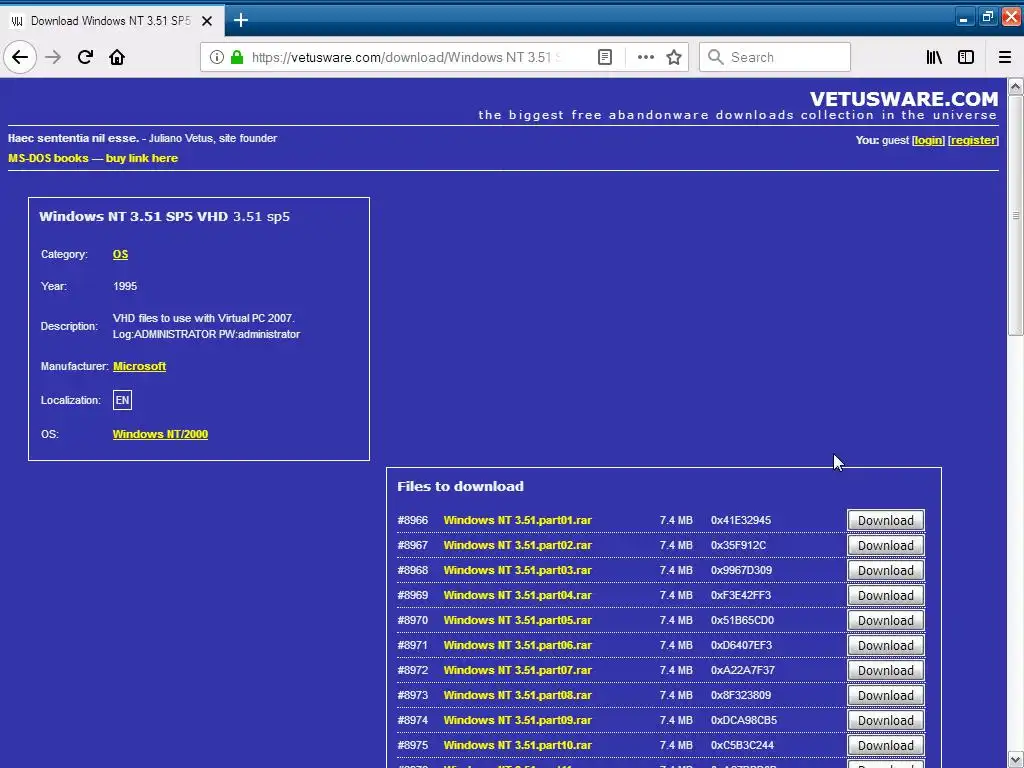Open a new tab with plus icon

tap(240, 20)
